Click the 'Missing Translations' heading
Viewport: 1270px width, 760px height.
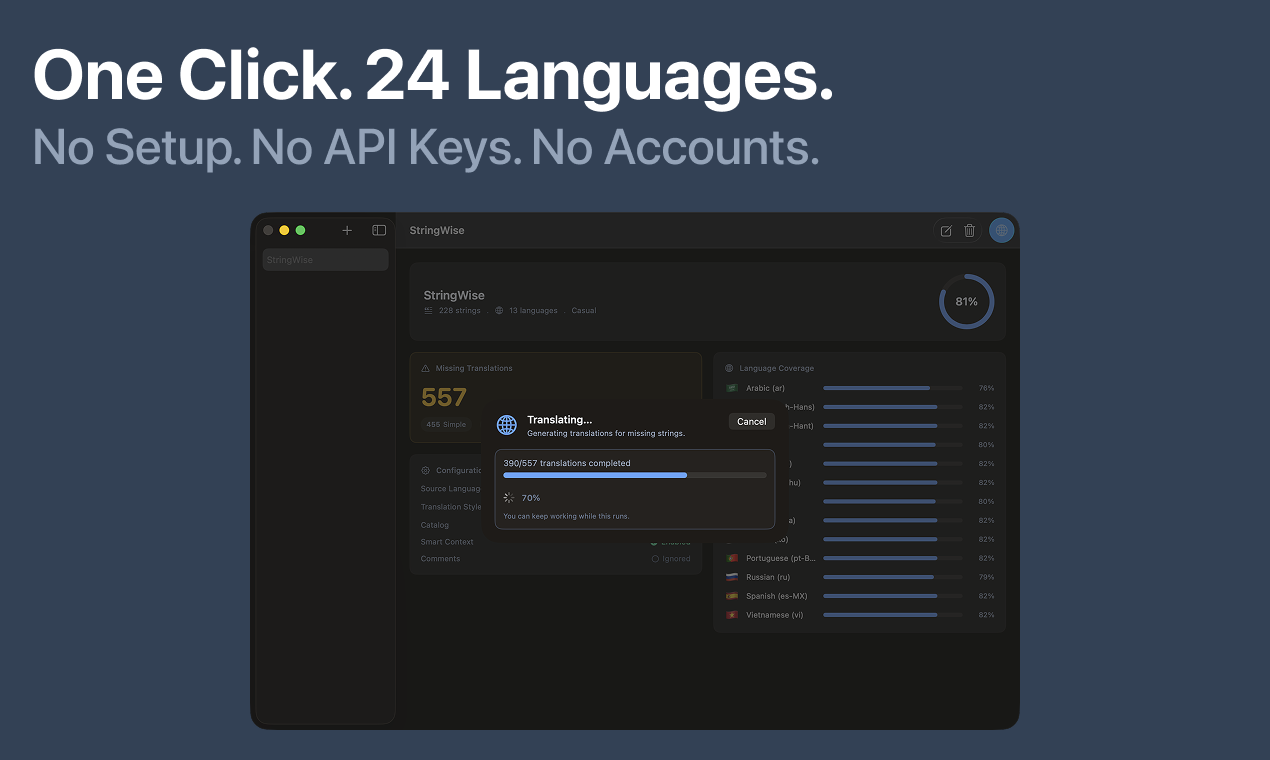474,368
